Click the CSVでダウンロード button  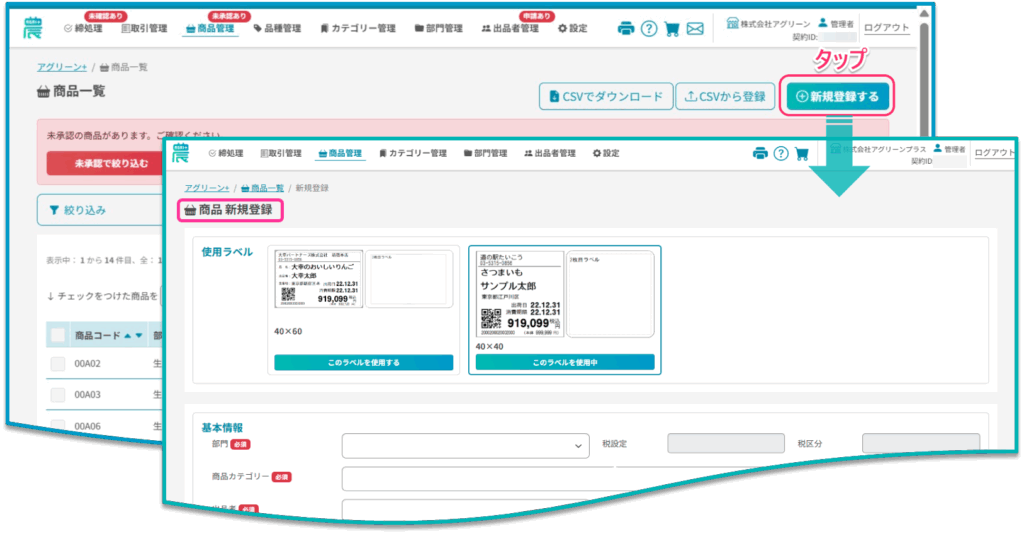(x=604, y=97)
